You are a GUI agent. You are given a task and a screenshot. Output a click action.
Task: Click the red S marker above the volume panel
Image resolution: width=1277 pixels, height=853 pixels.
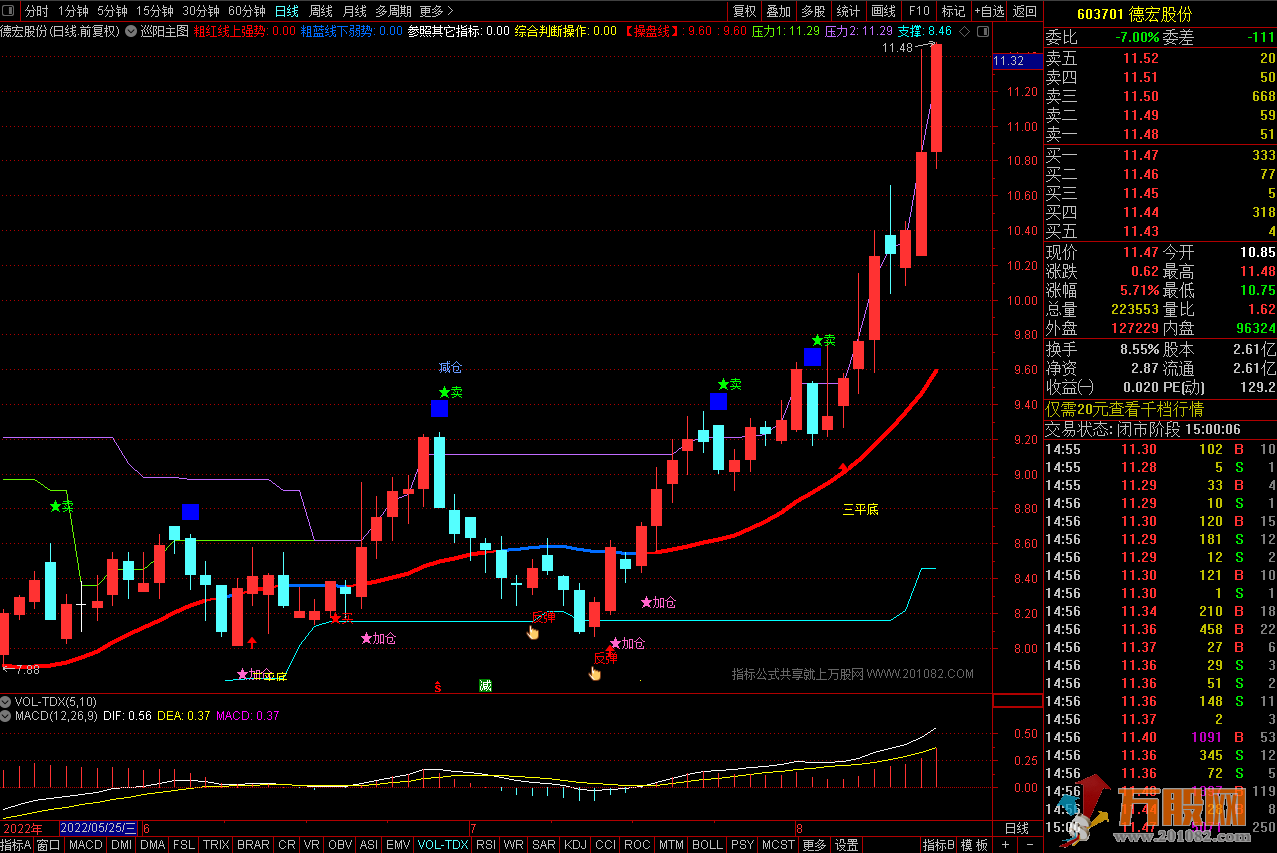(x=437, y=686)
